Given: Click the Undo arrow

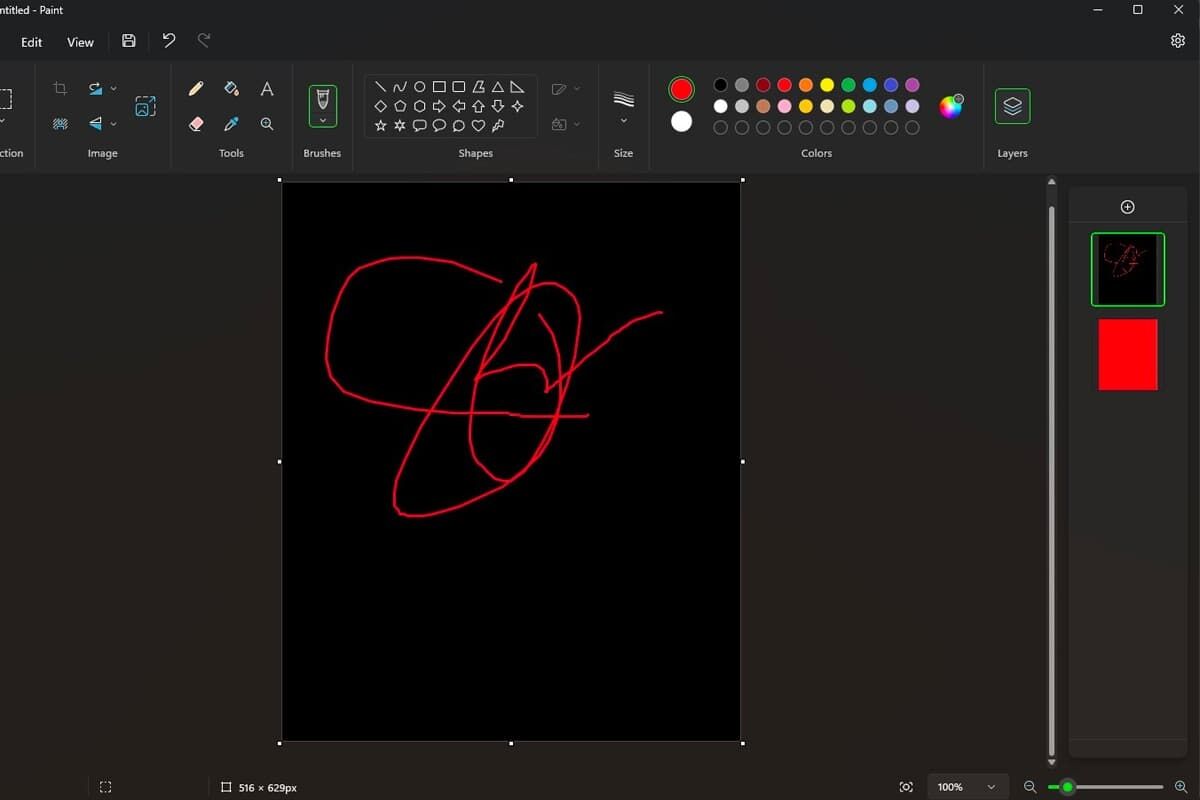Looking at the screenshot, I should (168, 41).
